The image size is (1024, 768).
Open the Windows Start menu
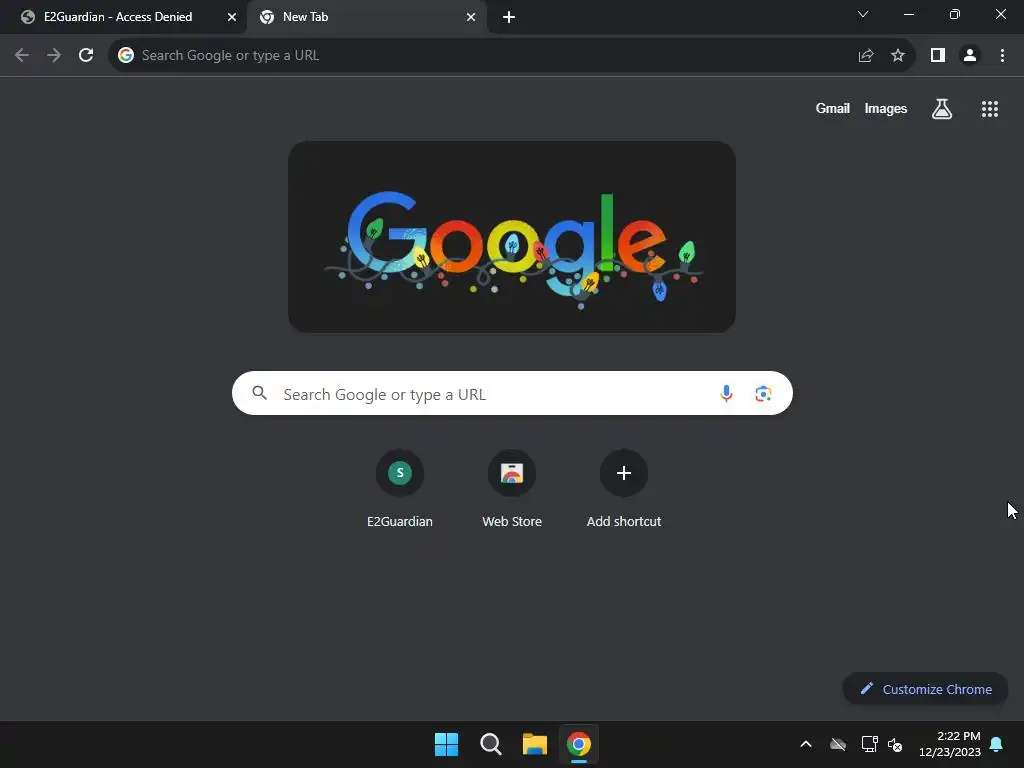click(447, 744)
